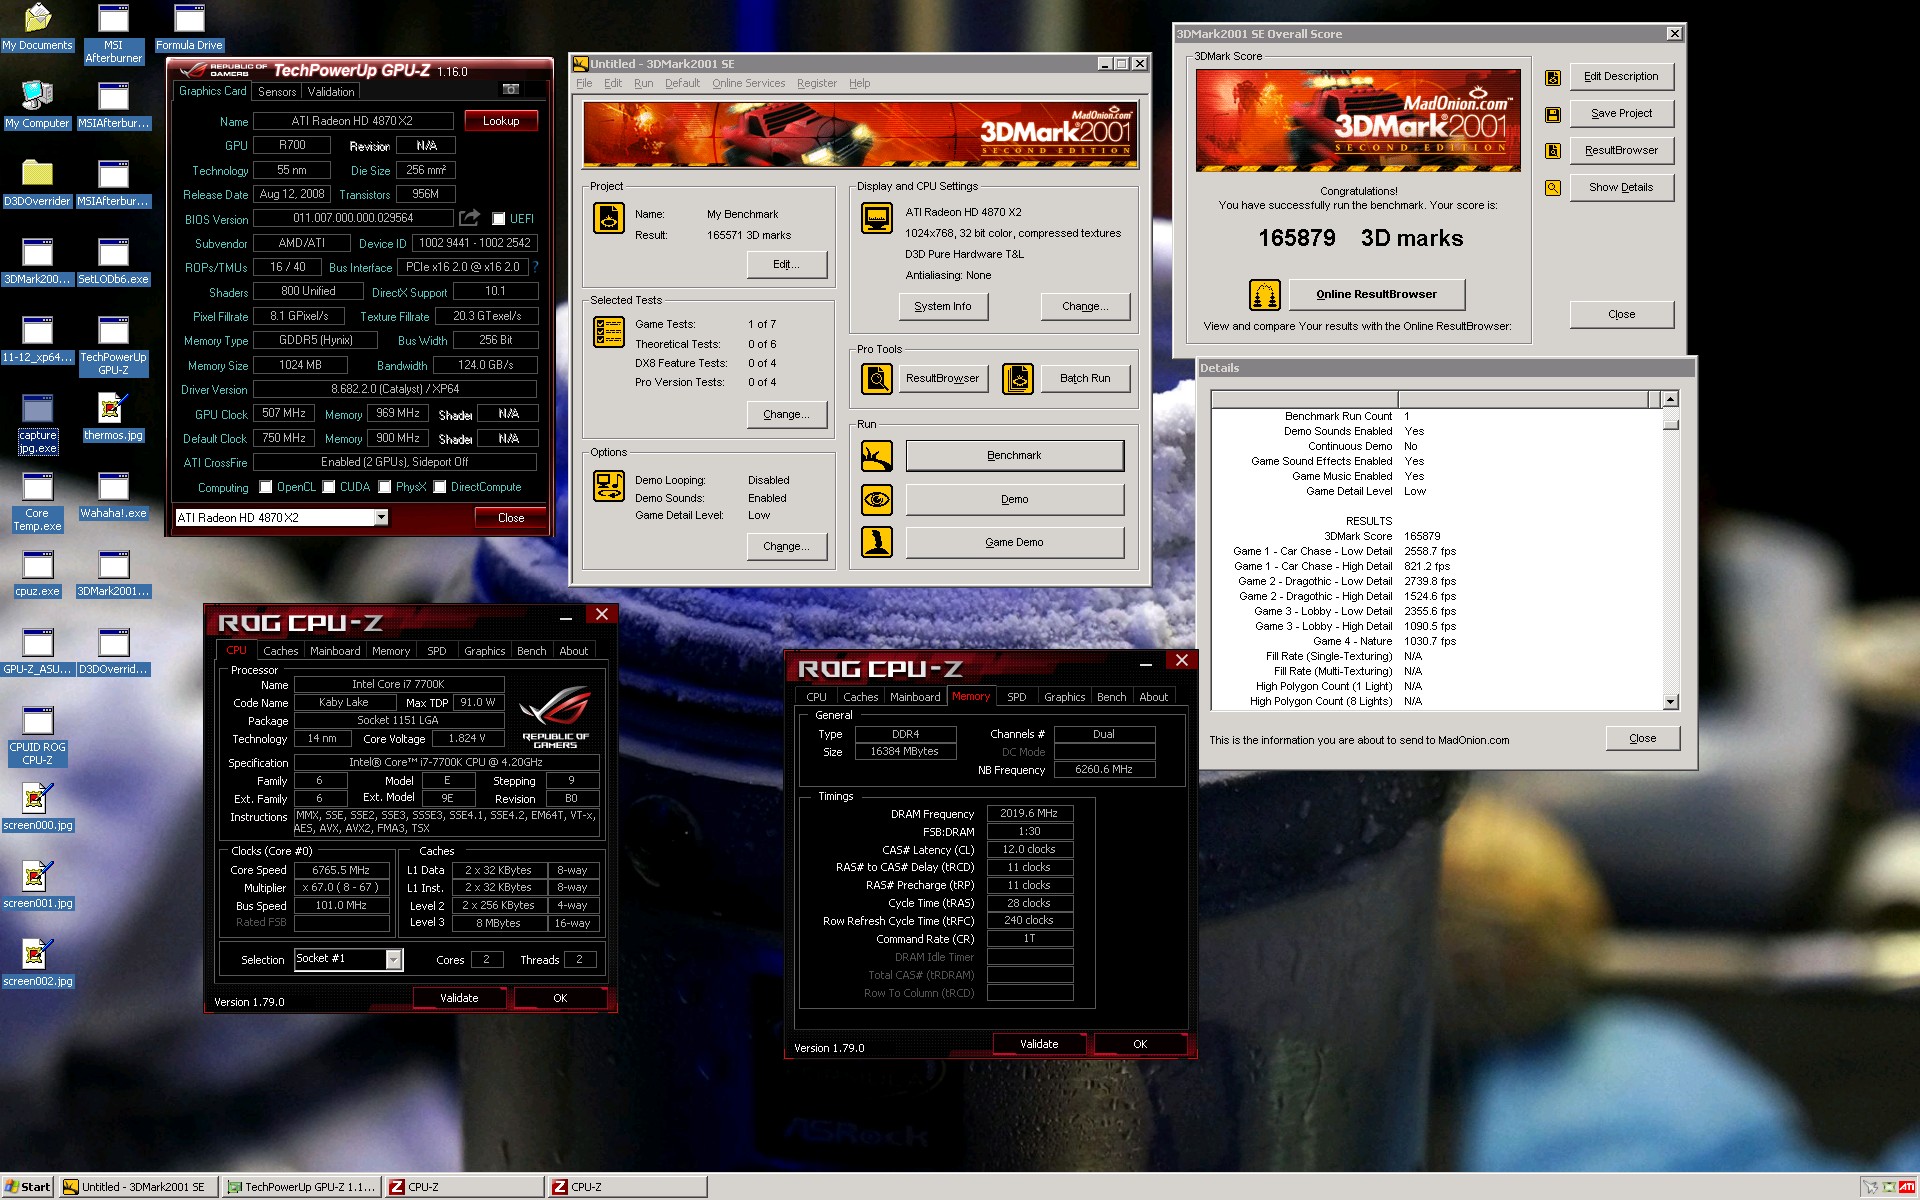
Task: Launch Core Temp.exe shortcut
Action: (37, 502)
